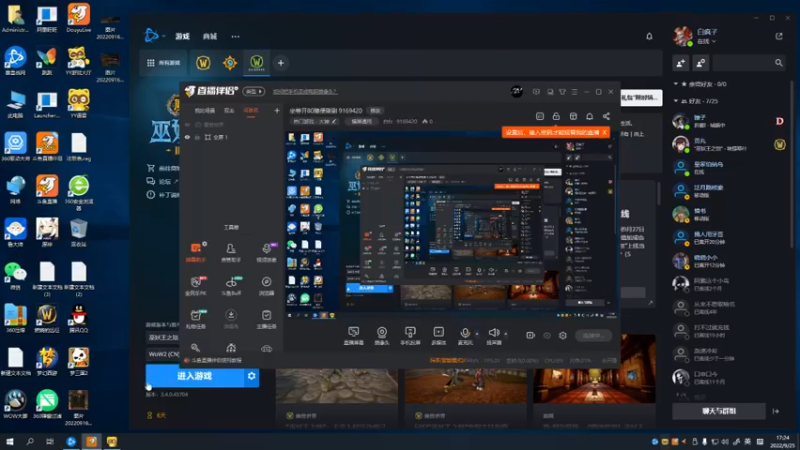Open the layout icon in Douyu room bar

573,116
